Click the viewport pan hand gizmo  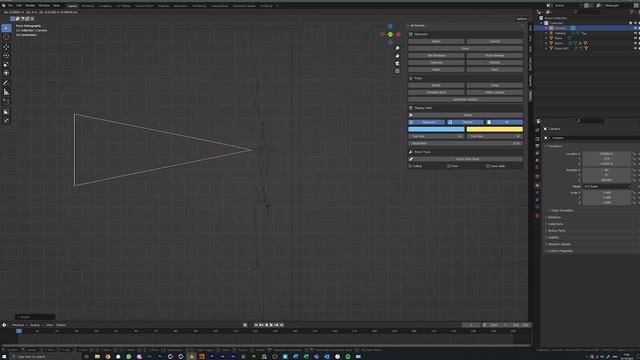point(397,56)
